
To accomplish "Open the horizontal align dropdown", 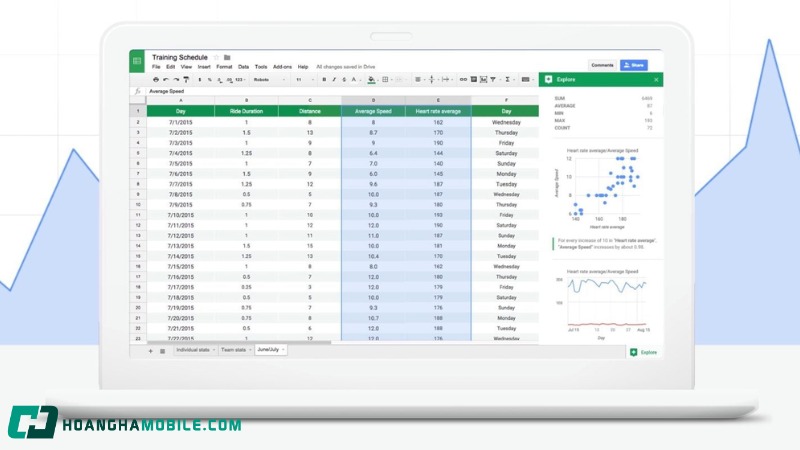I will click(418, 80).
